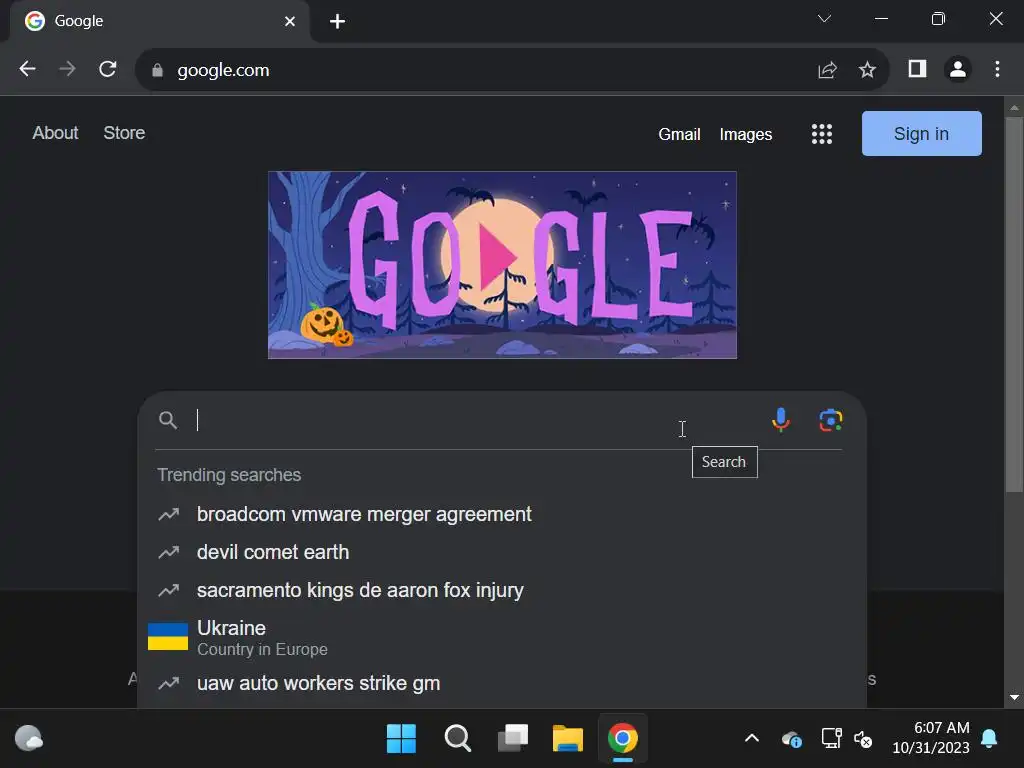Click the vertical scrollbar thumb
Image resolution: width=1024 pixels, height=768 pixels.
point(1014,305)
